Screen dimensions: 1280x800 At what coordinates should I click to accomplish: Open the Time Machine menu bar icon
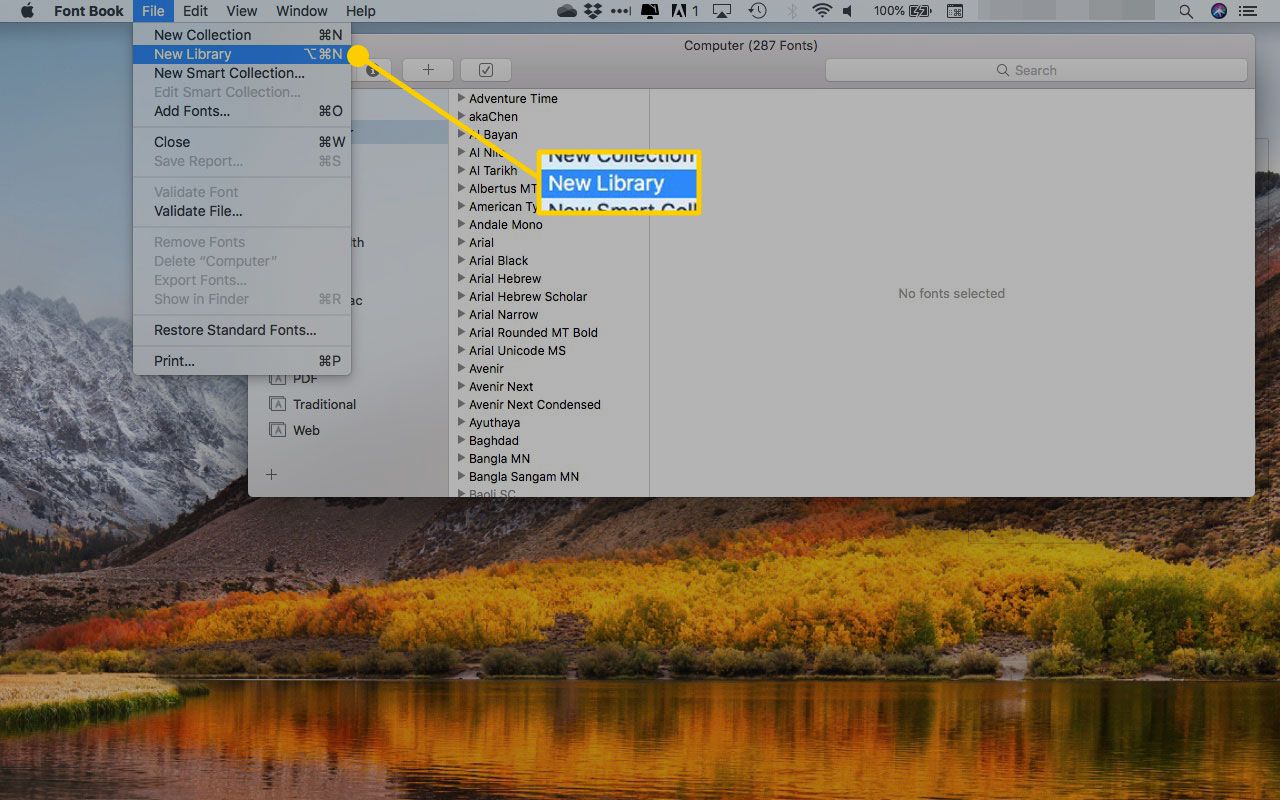[758, 11]
